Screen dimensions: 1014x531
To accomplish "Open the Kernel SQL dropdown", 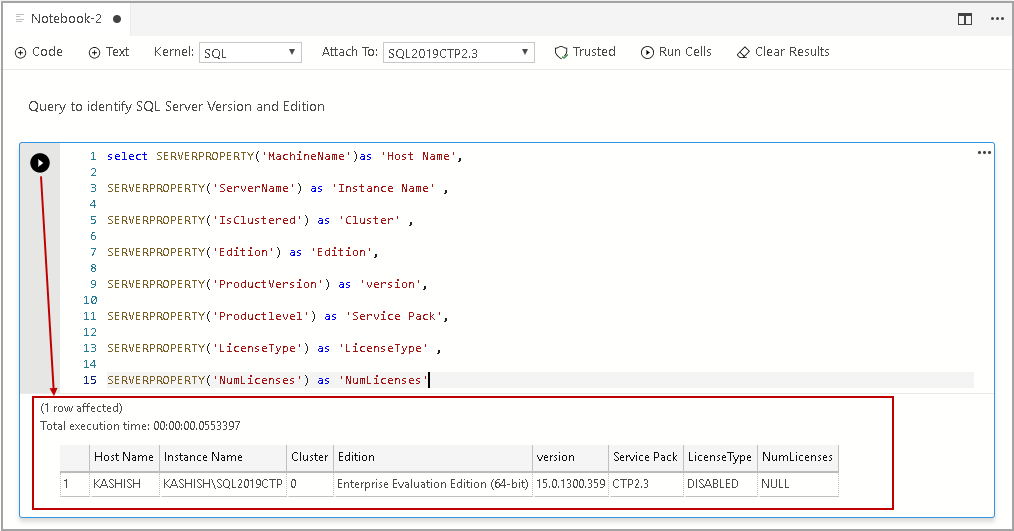I will tap(250, 52).
